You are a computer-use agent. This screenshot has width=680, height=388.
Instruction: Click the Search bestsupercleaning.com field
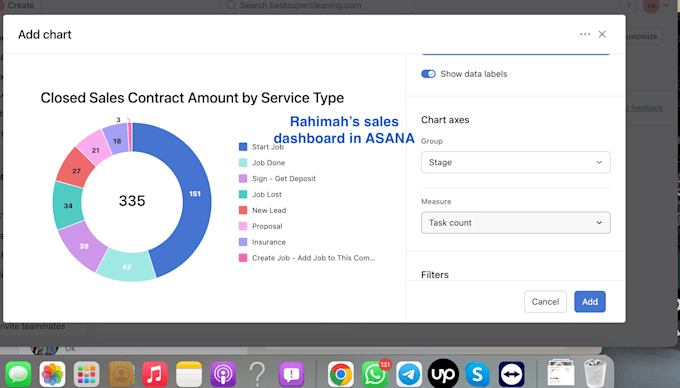pos(317,6)
